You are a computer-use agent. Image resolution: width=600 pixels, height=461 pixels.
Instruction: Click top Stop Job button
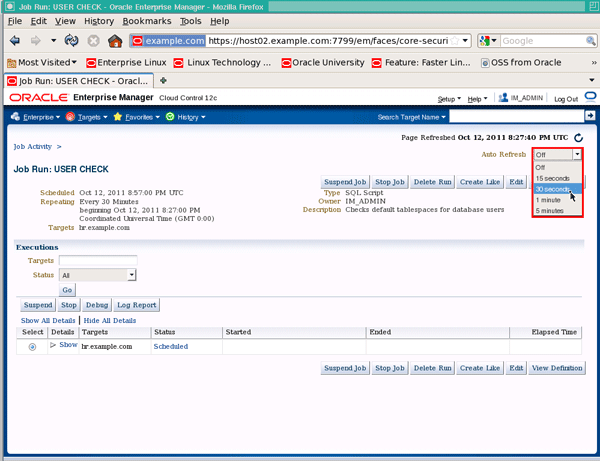click(390, 182)
